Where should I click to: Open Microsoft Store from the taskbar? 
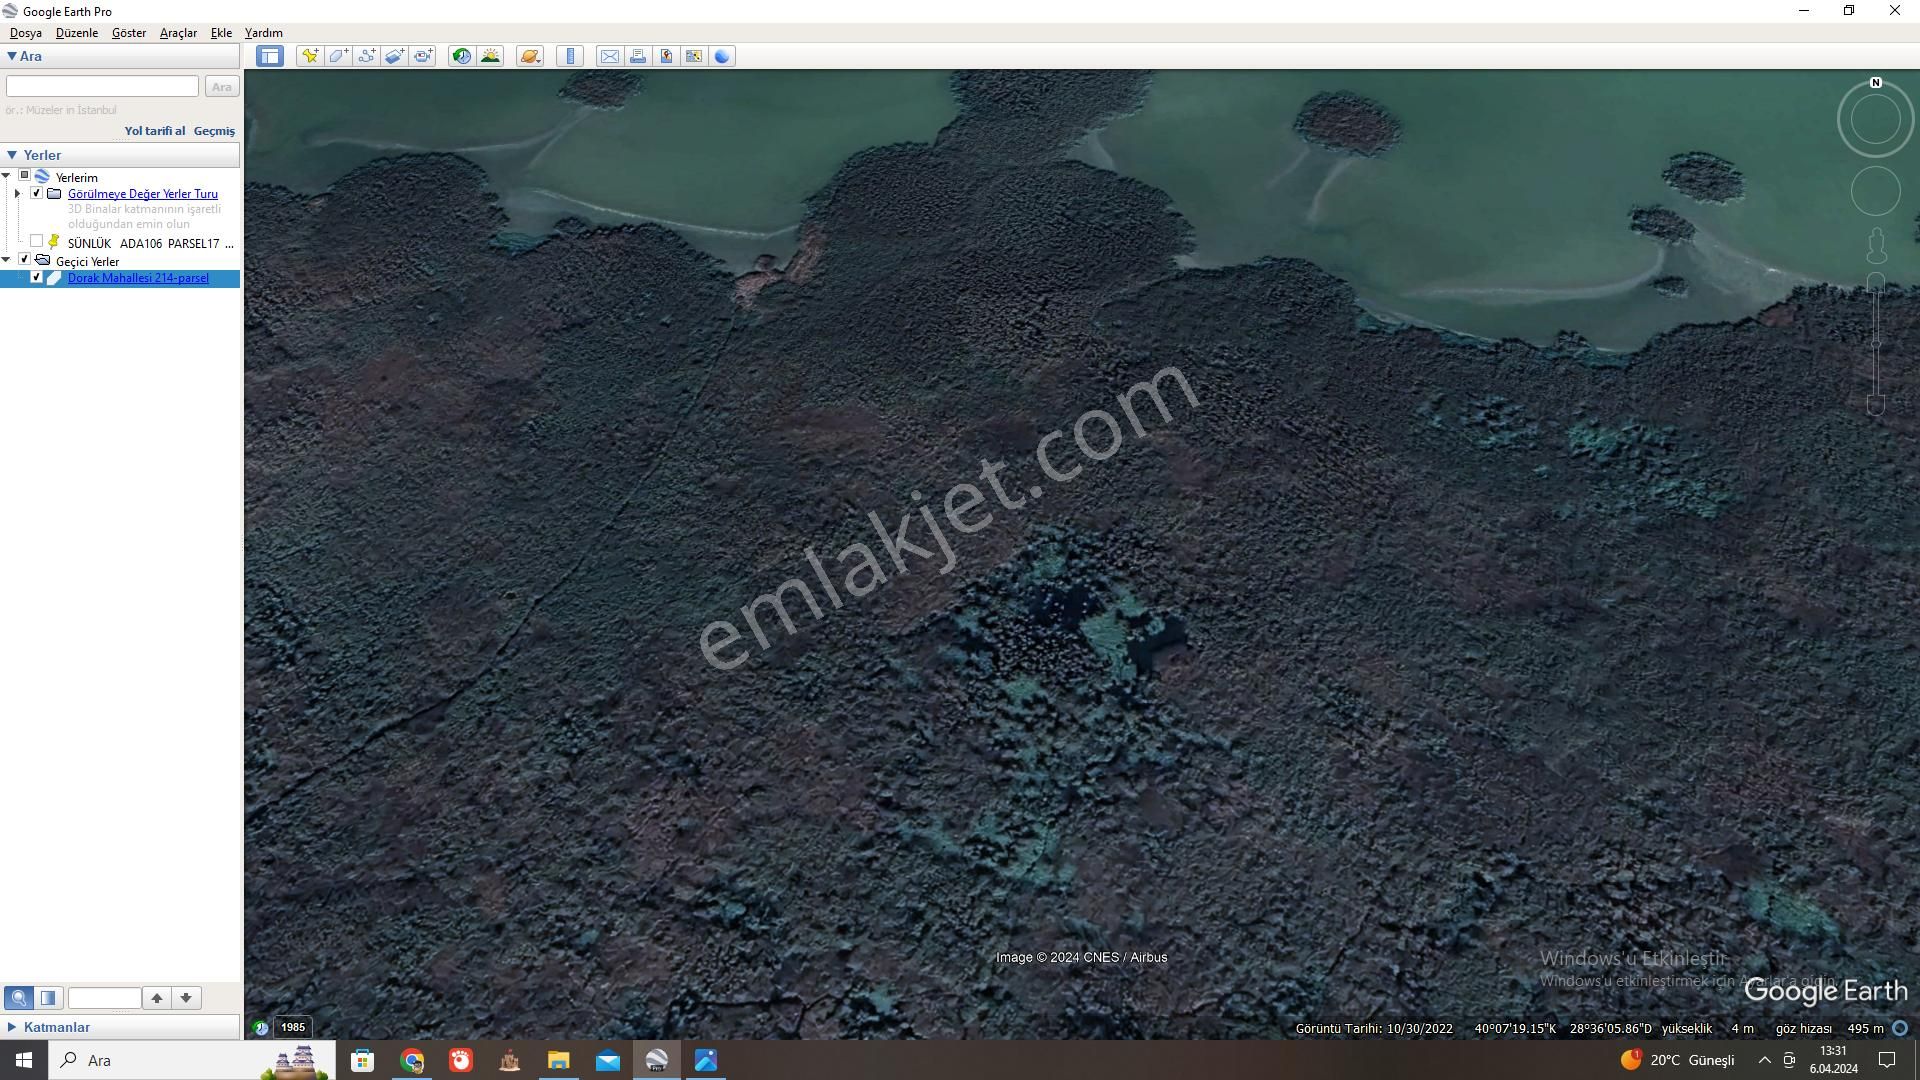(362, 1060)
